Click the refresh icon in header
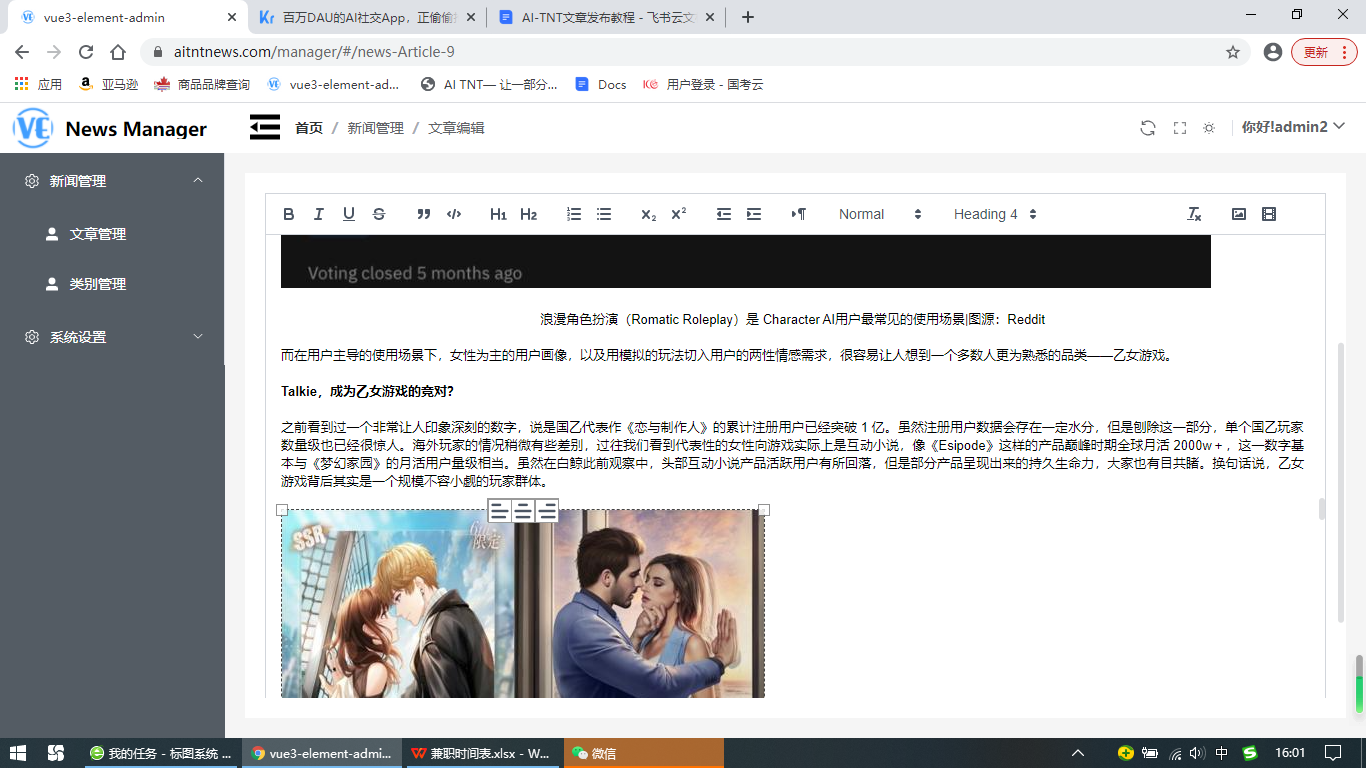1366x768 pixels. pyautogui.click(x=1148, y=128)
